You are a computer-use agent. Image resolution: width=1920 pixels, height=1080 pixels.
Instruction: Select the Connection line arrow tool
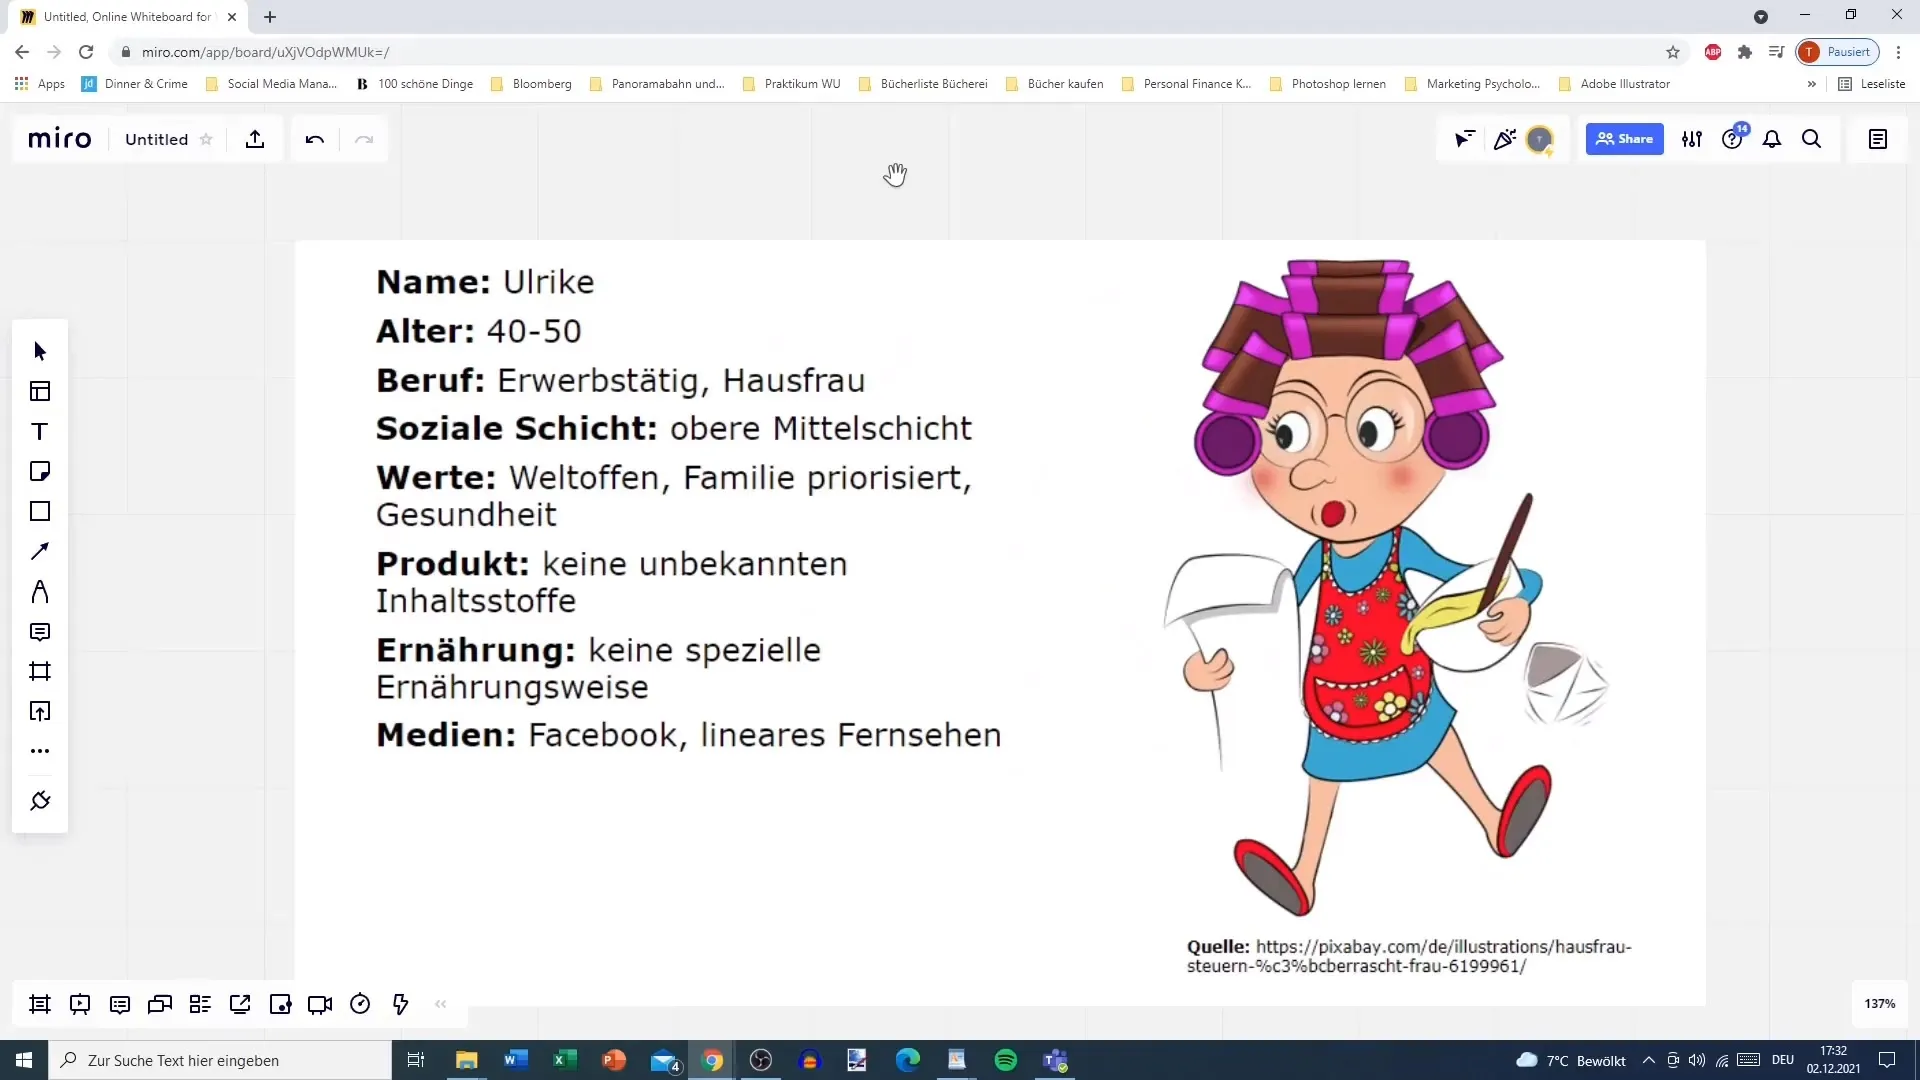pos(40,551)
